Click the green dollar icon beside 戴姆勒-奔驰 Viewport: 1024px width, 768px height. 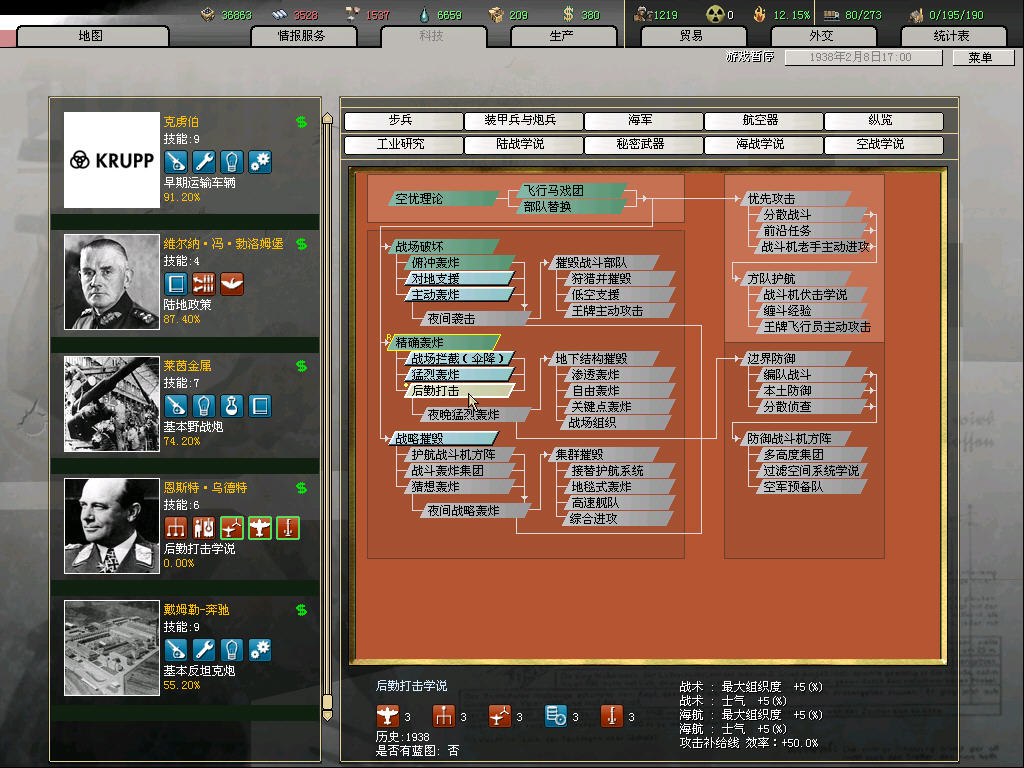[301, 609]
